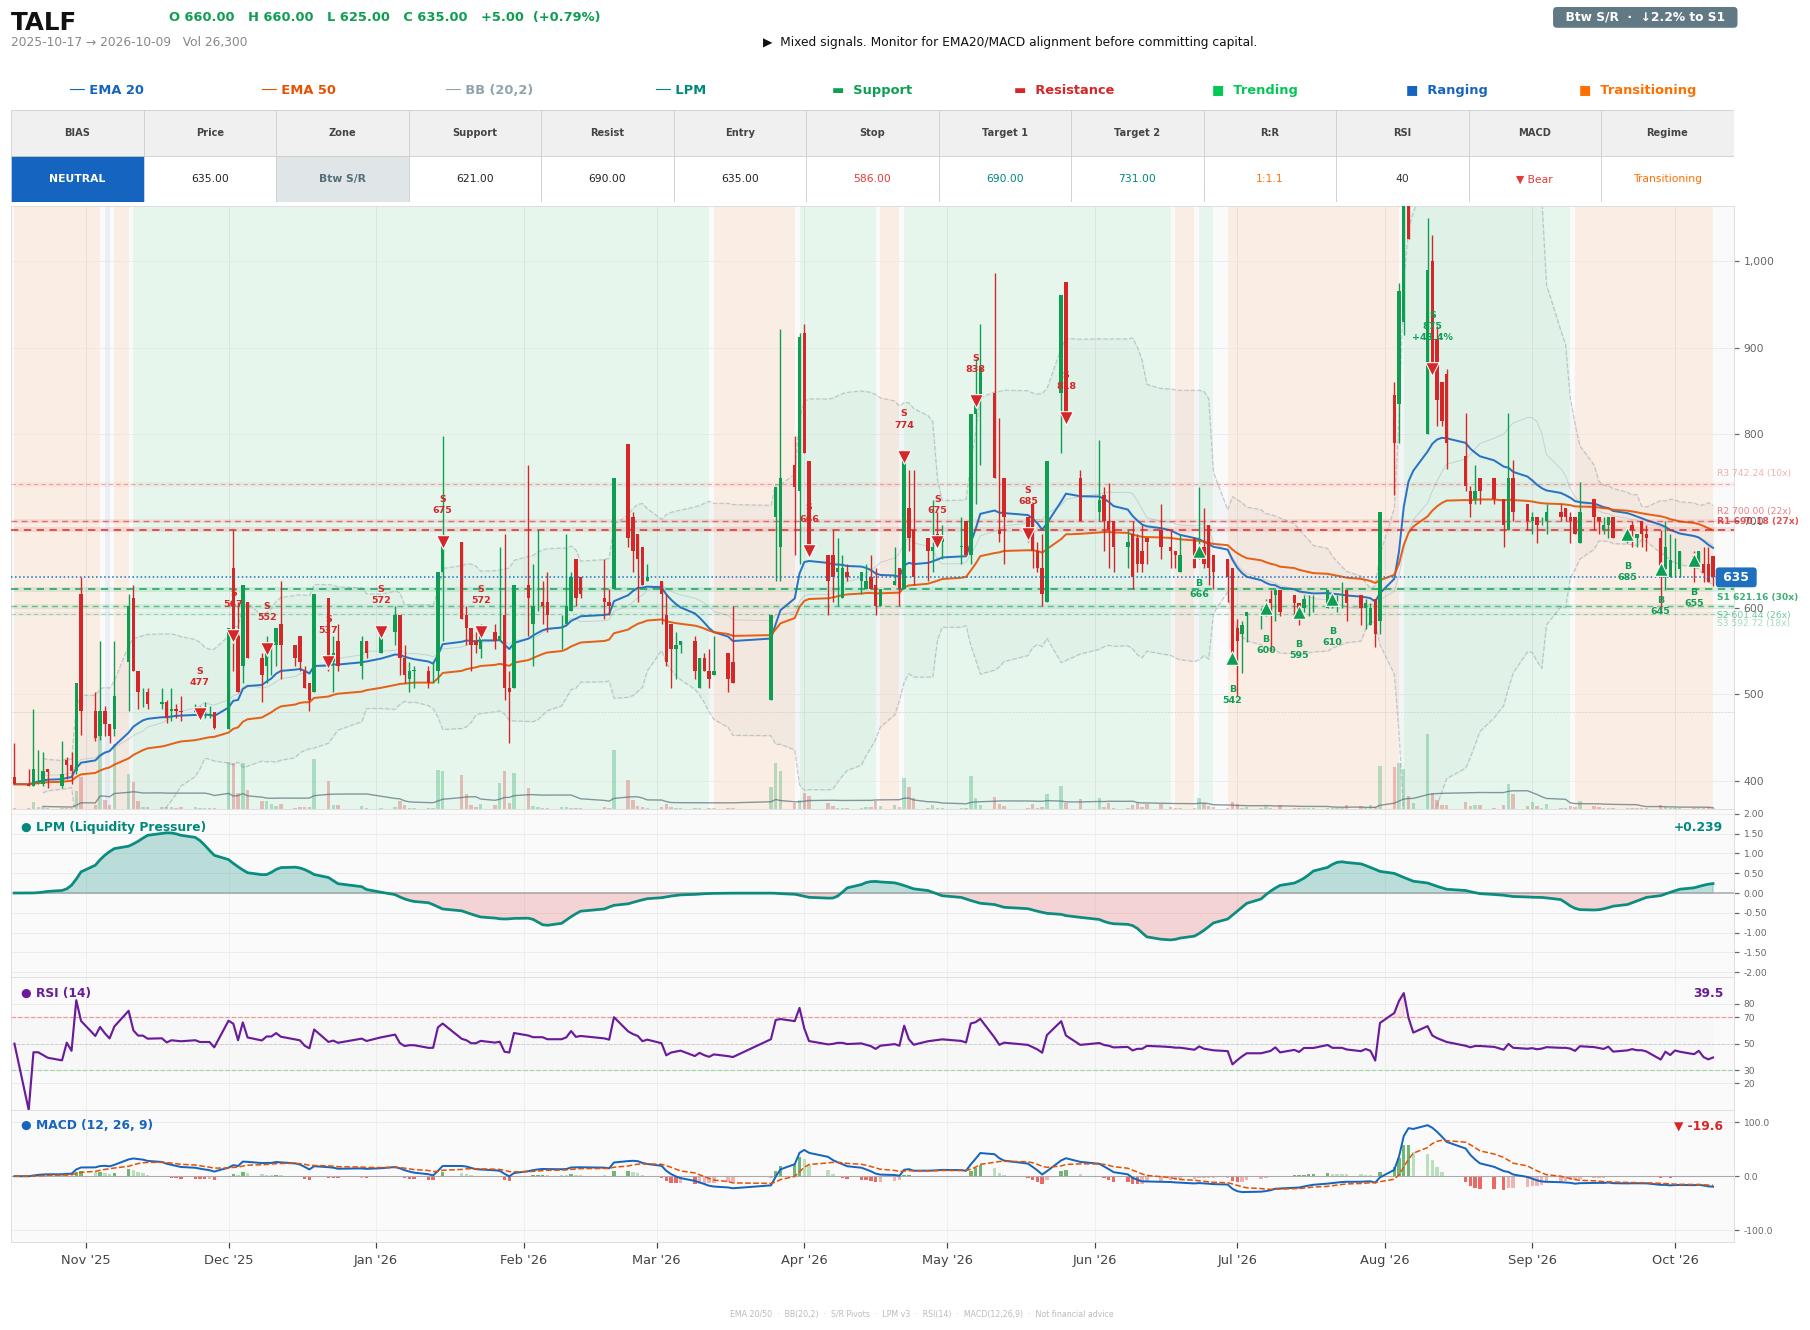
Task: Click the purple dot beside RSI (14)
Action: pos(26,993)
